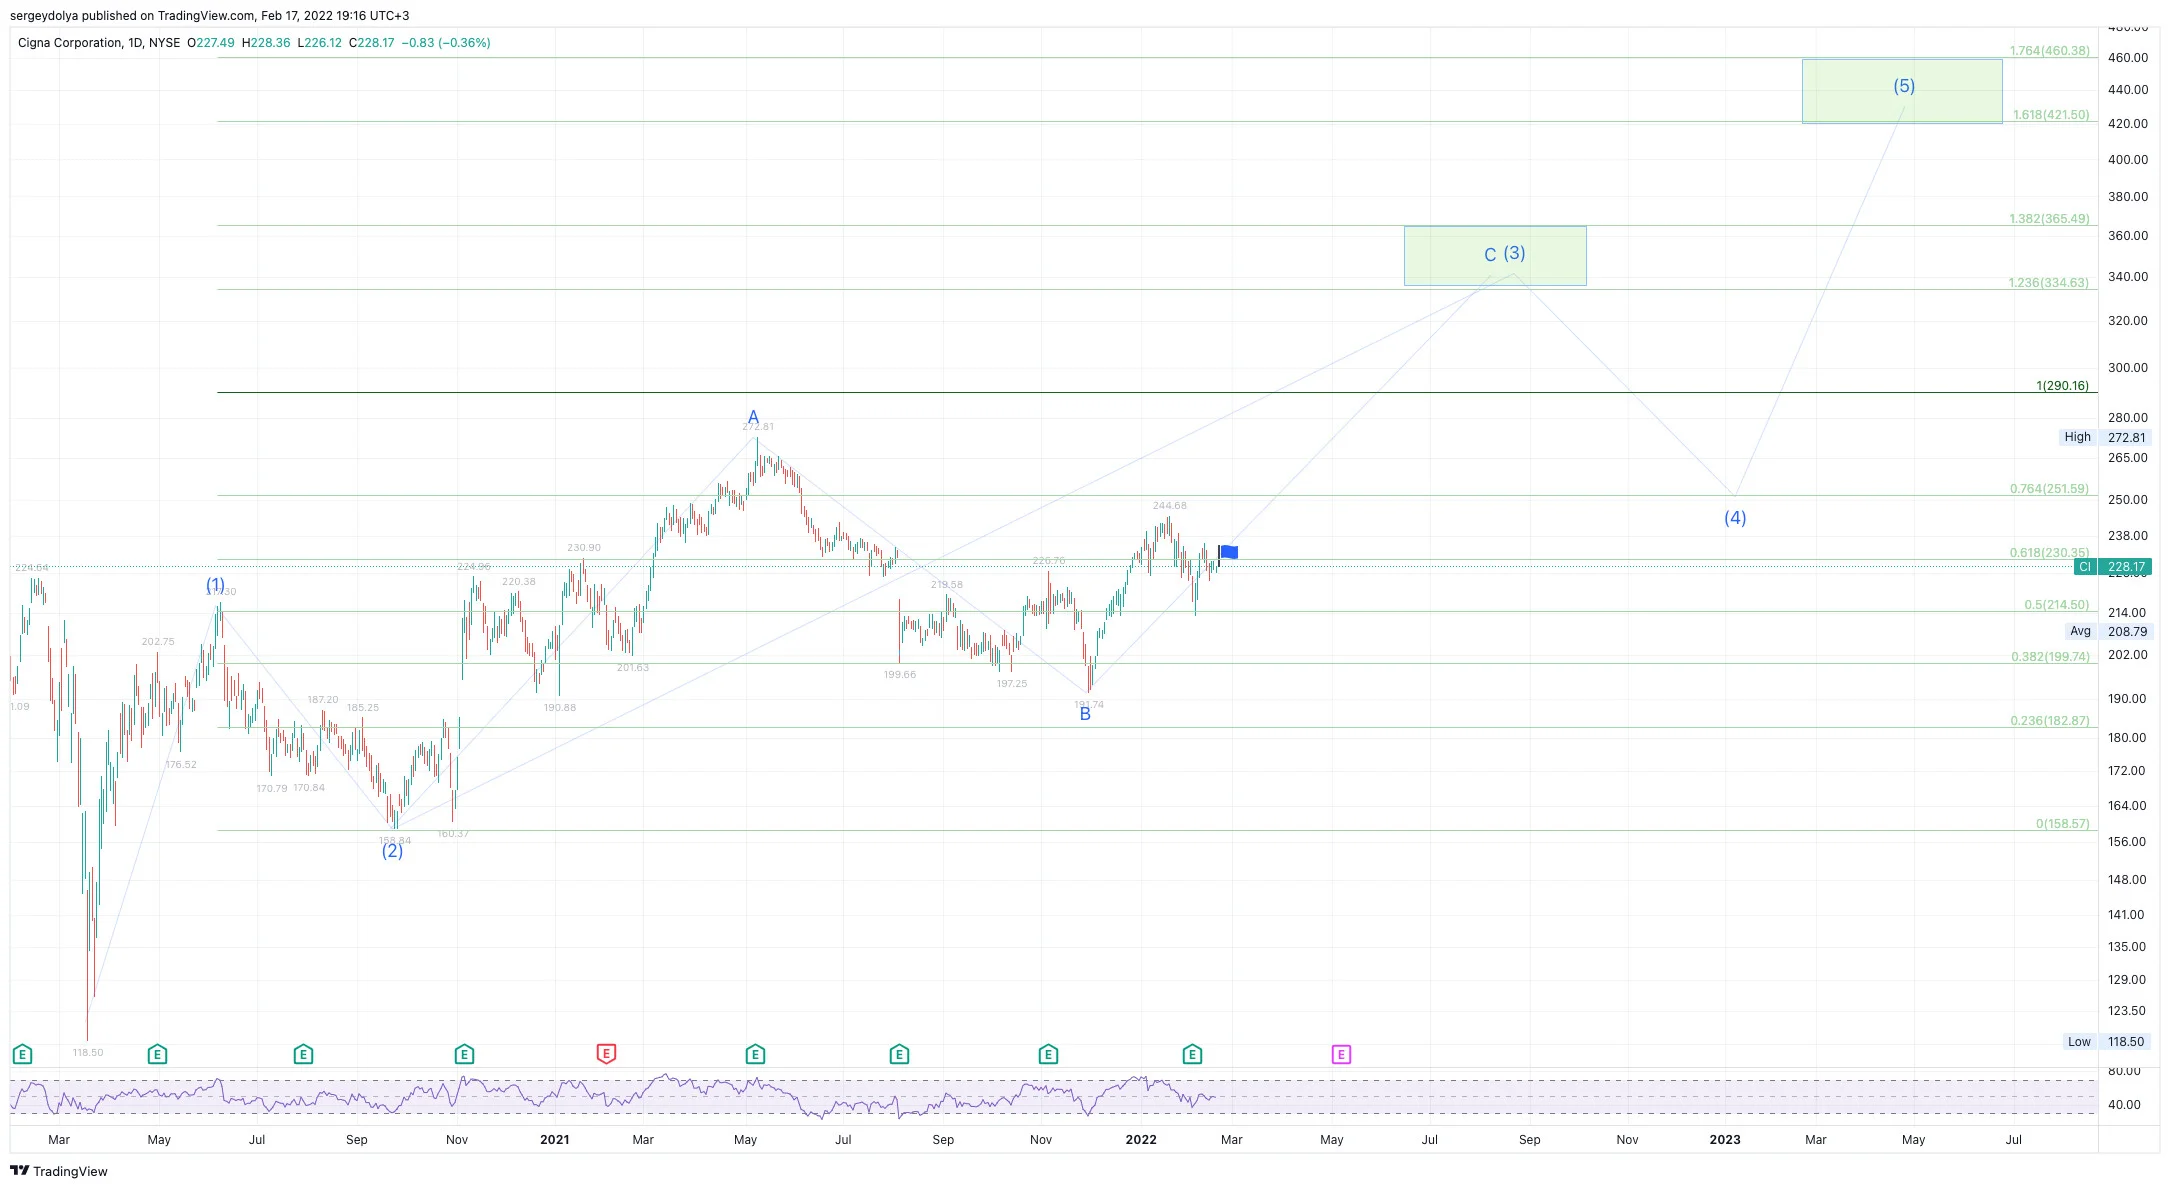Click the 197.25 swing low price label

[x=1012, y=684]
